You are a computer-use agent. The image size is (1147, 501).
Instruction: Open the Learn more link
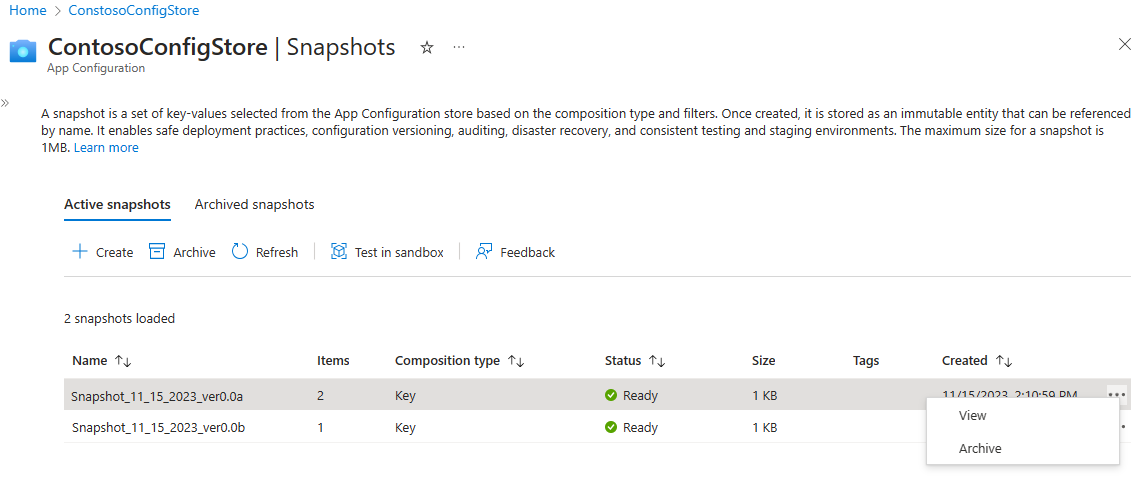point(106,148)
